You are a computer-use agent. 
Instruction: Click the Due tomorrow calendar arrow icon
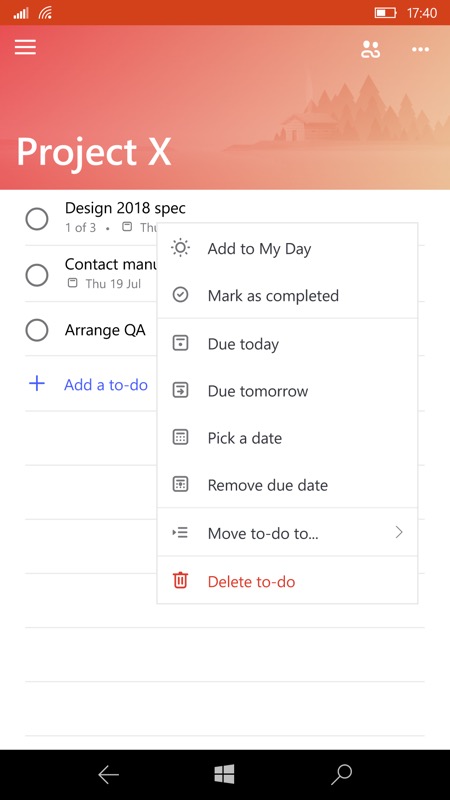click(181, 391)
